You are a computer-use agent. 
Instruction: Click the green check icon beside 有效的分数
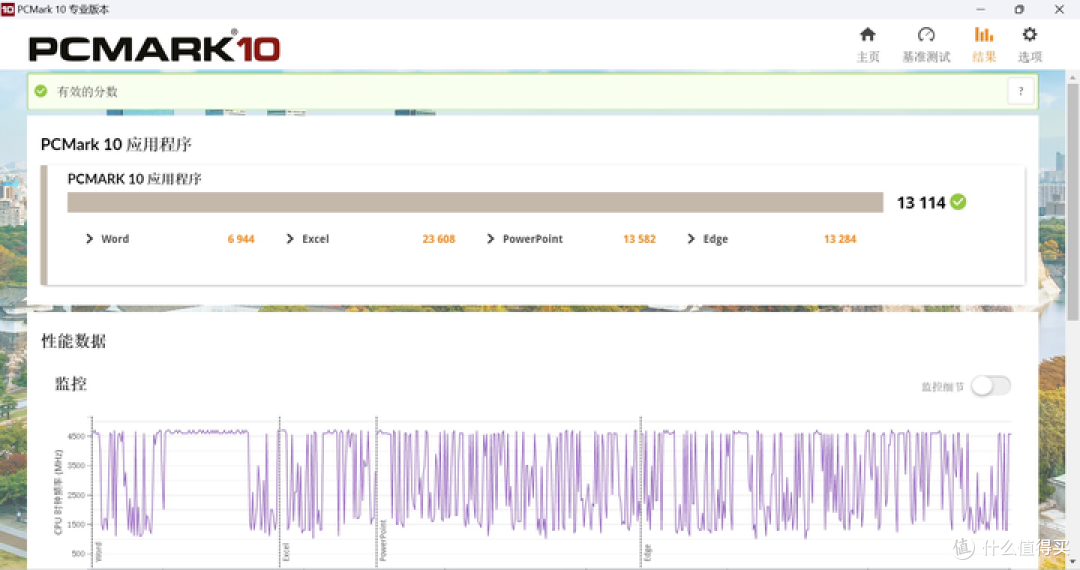point(41,91)
